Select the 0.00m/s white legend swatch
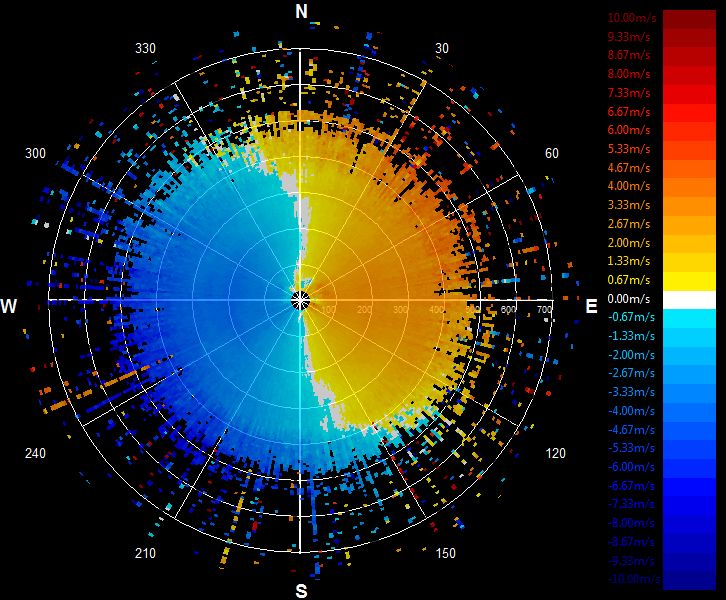This screenshot has width=726, height=600. [x=689, y=300]
